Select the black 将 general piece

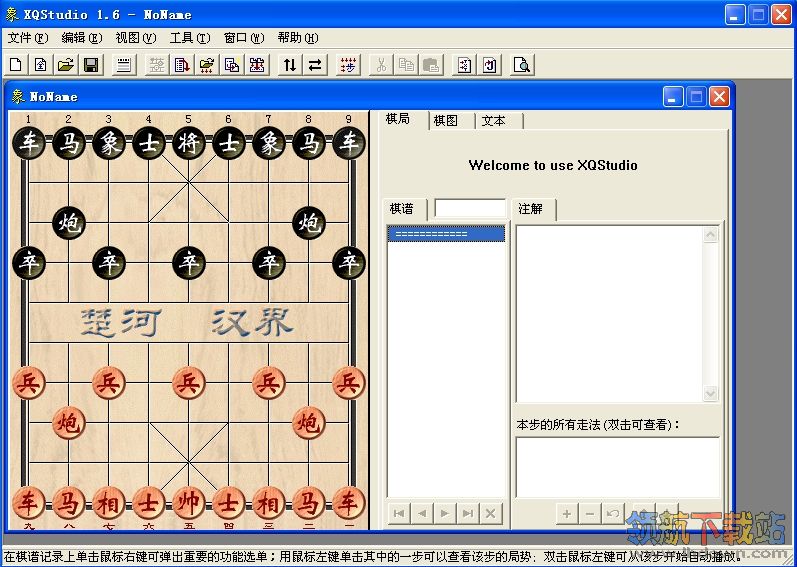point(189,143)
